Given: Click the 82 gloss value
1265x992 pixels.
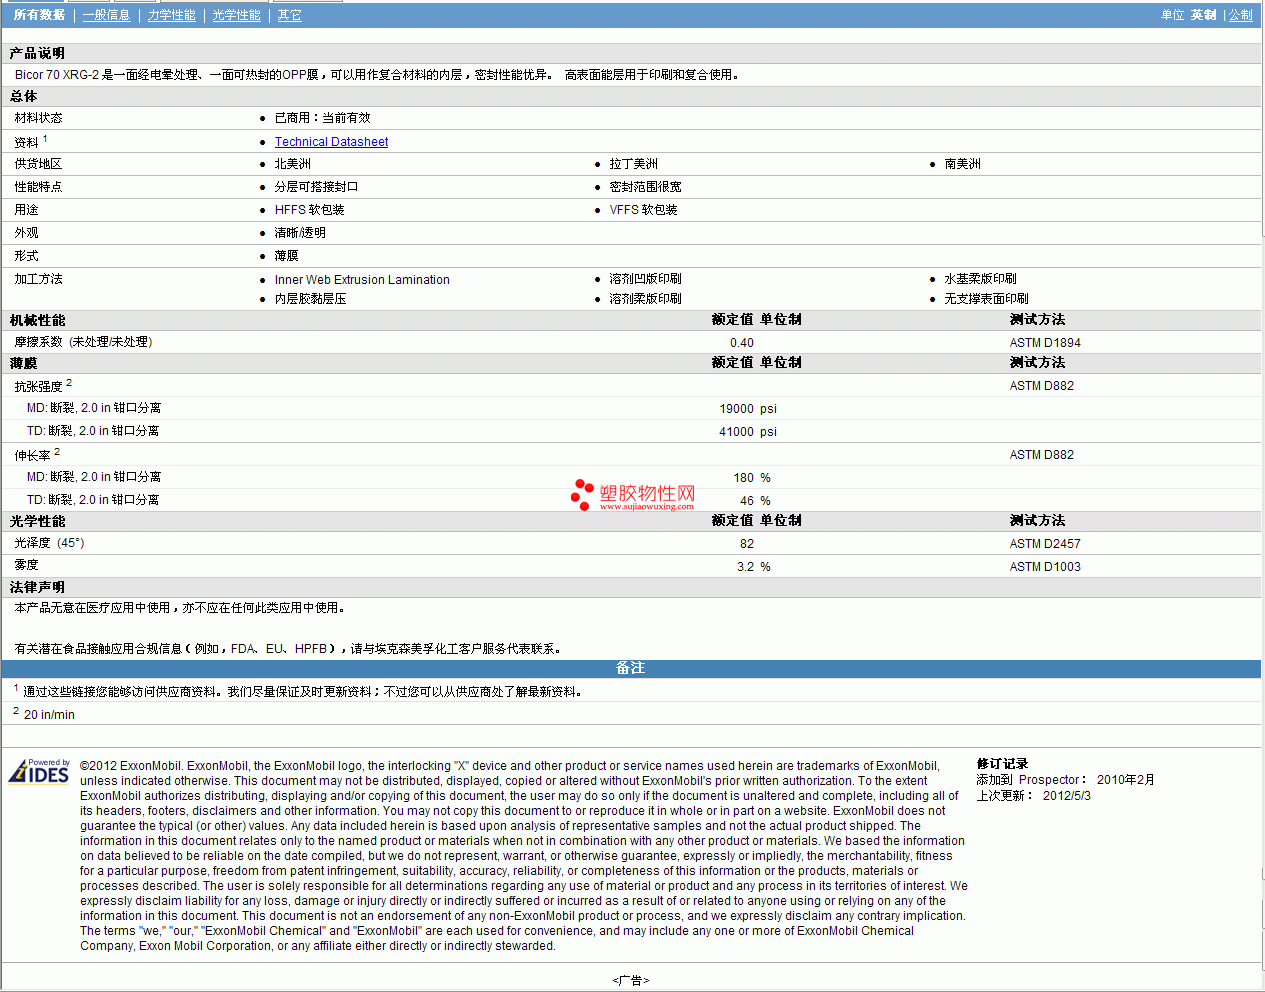Looking at the screenshot, I should [747, 544].
